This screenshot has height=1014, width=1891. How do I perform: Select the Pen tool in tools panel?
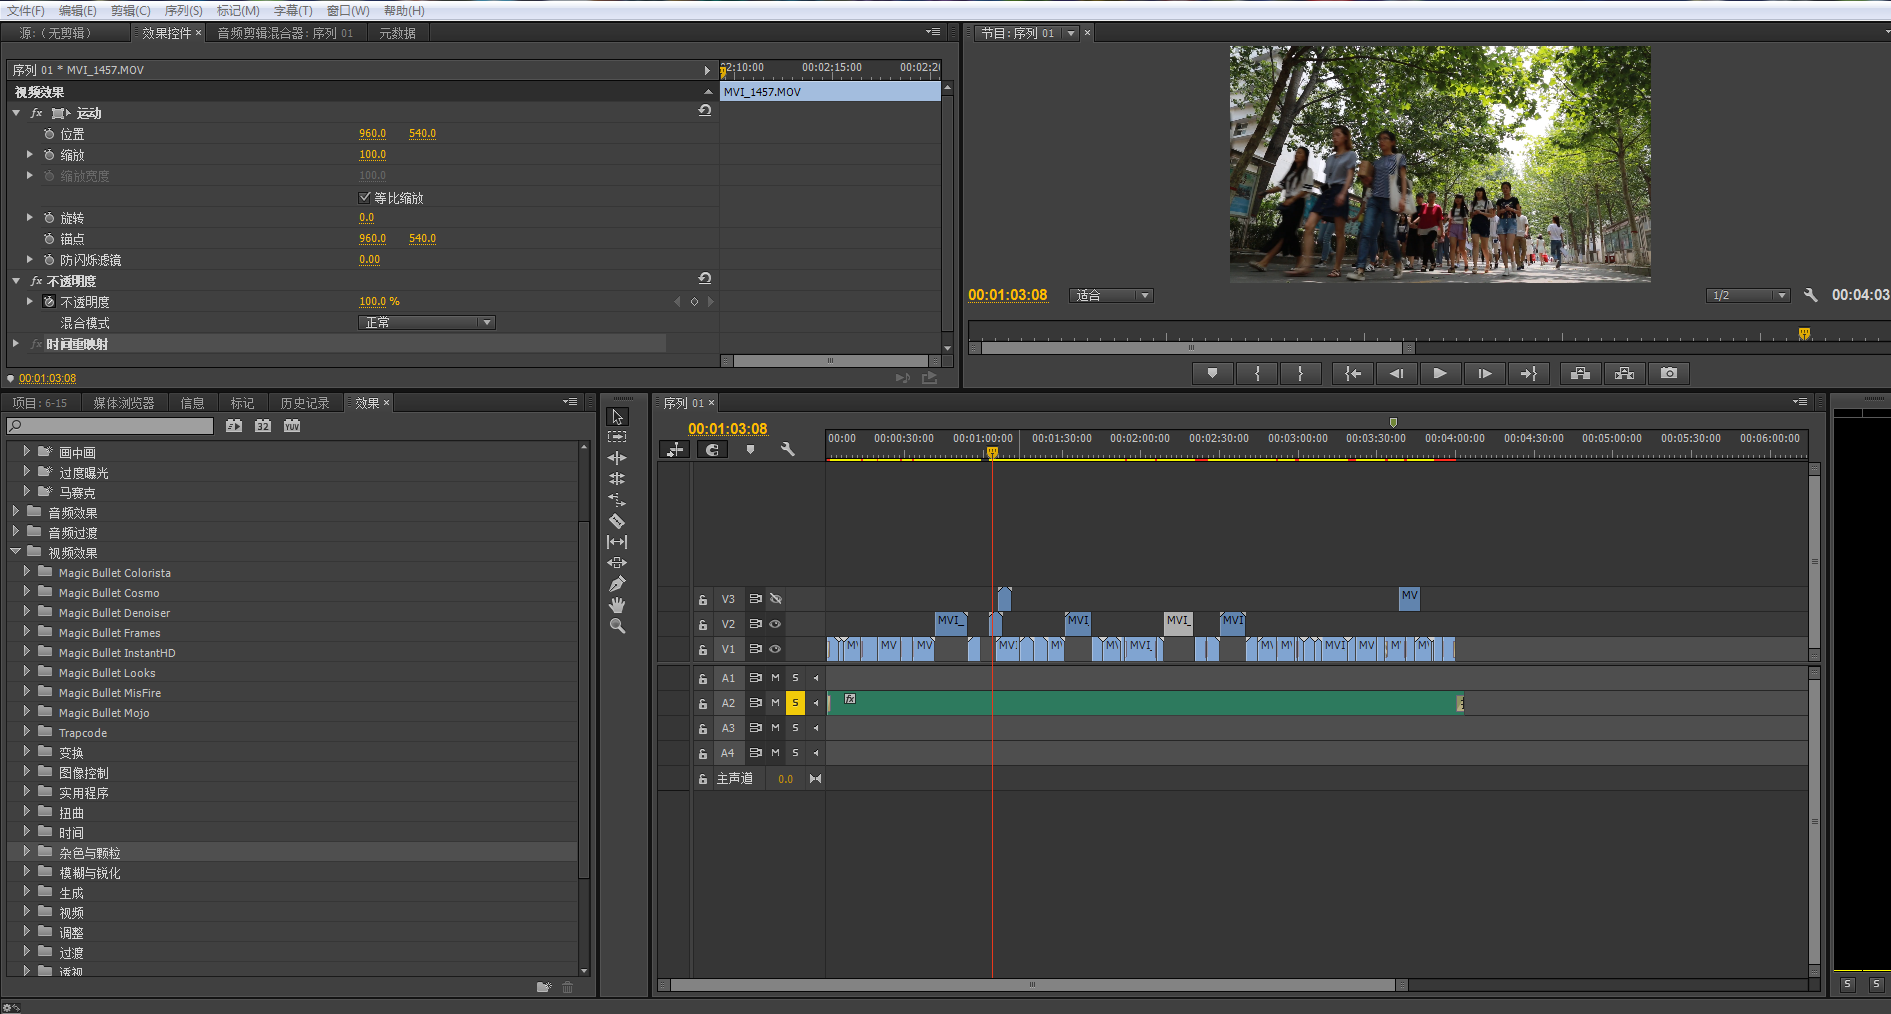[617, 584]
